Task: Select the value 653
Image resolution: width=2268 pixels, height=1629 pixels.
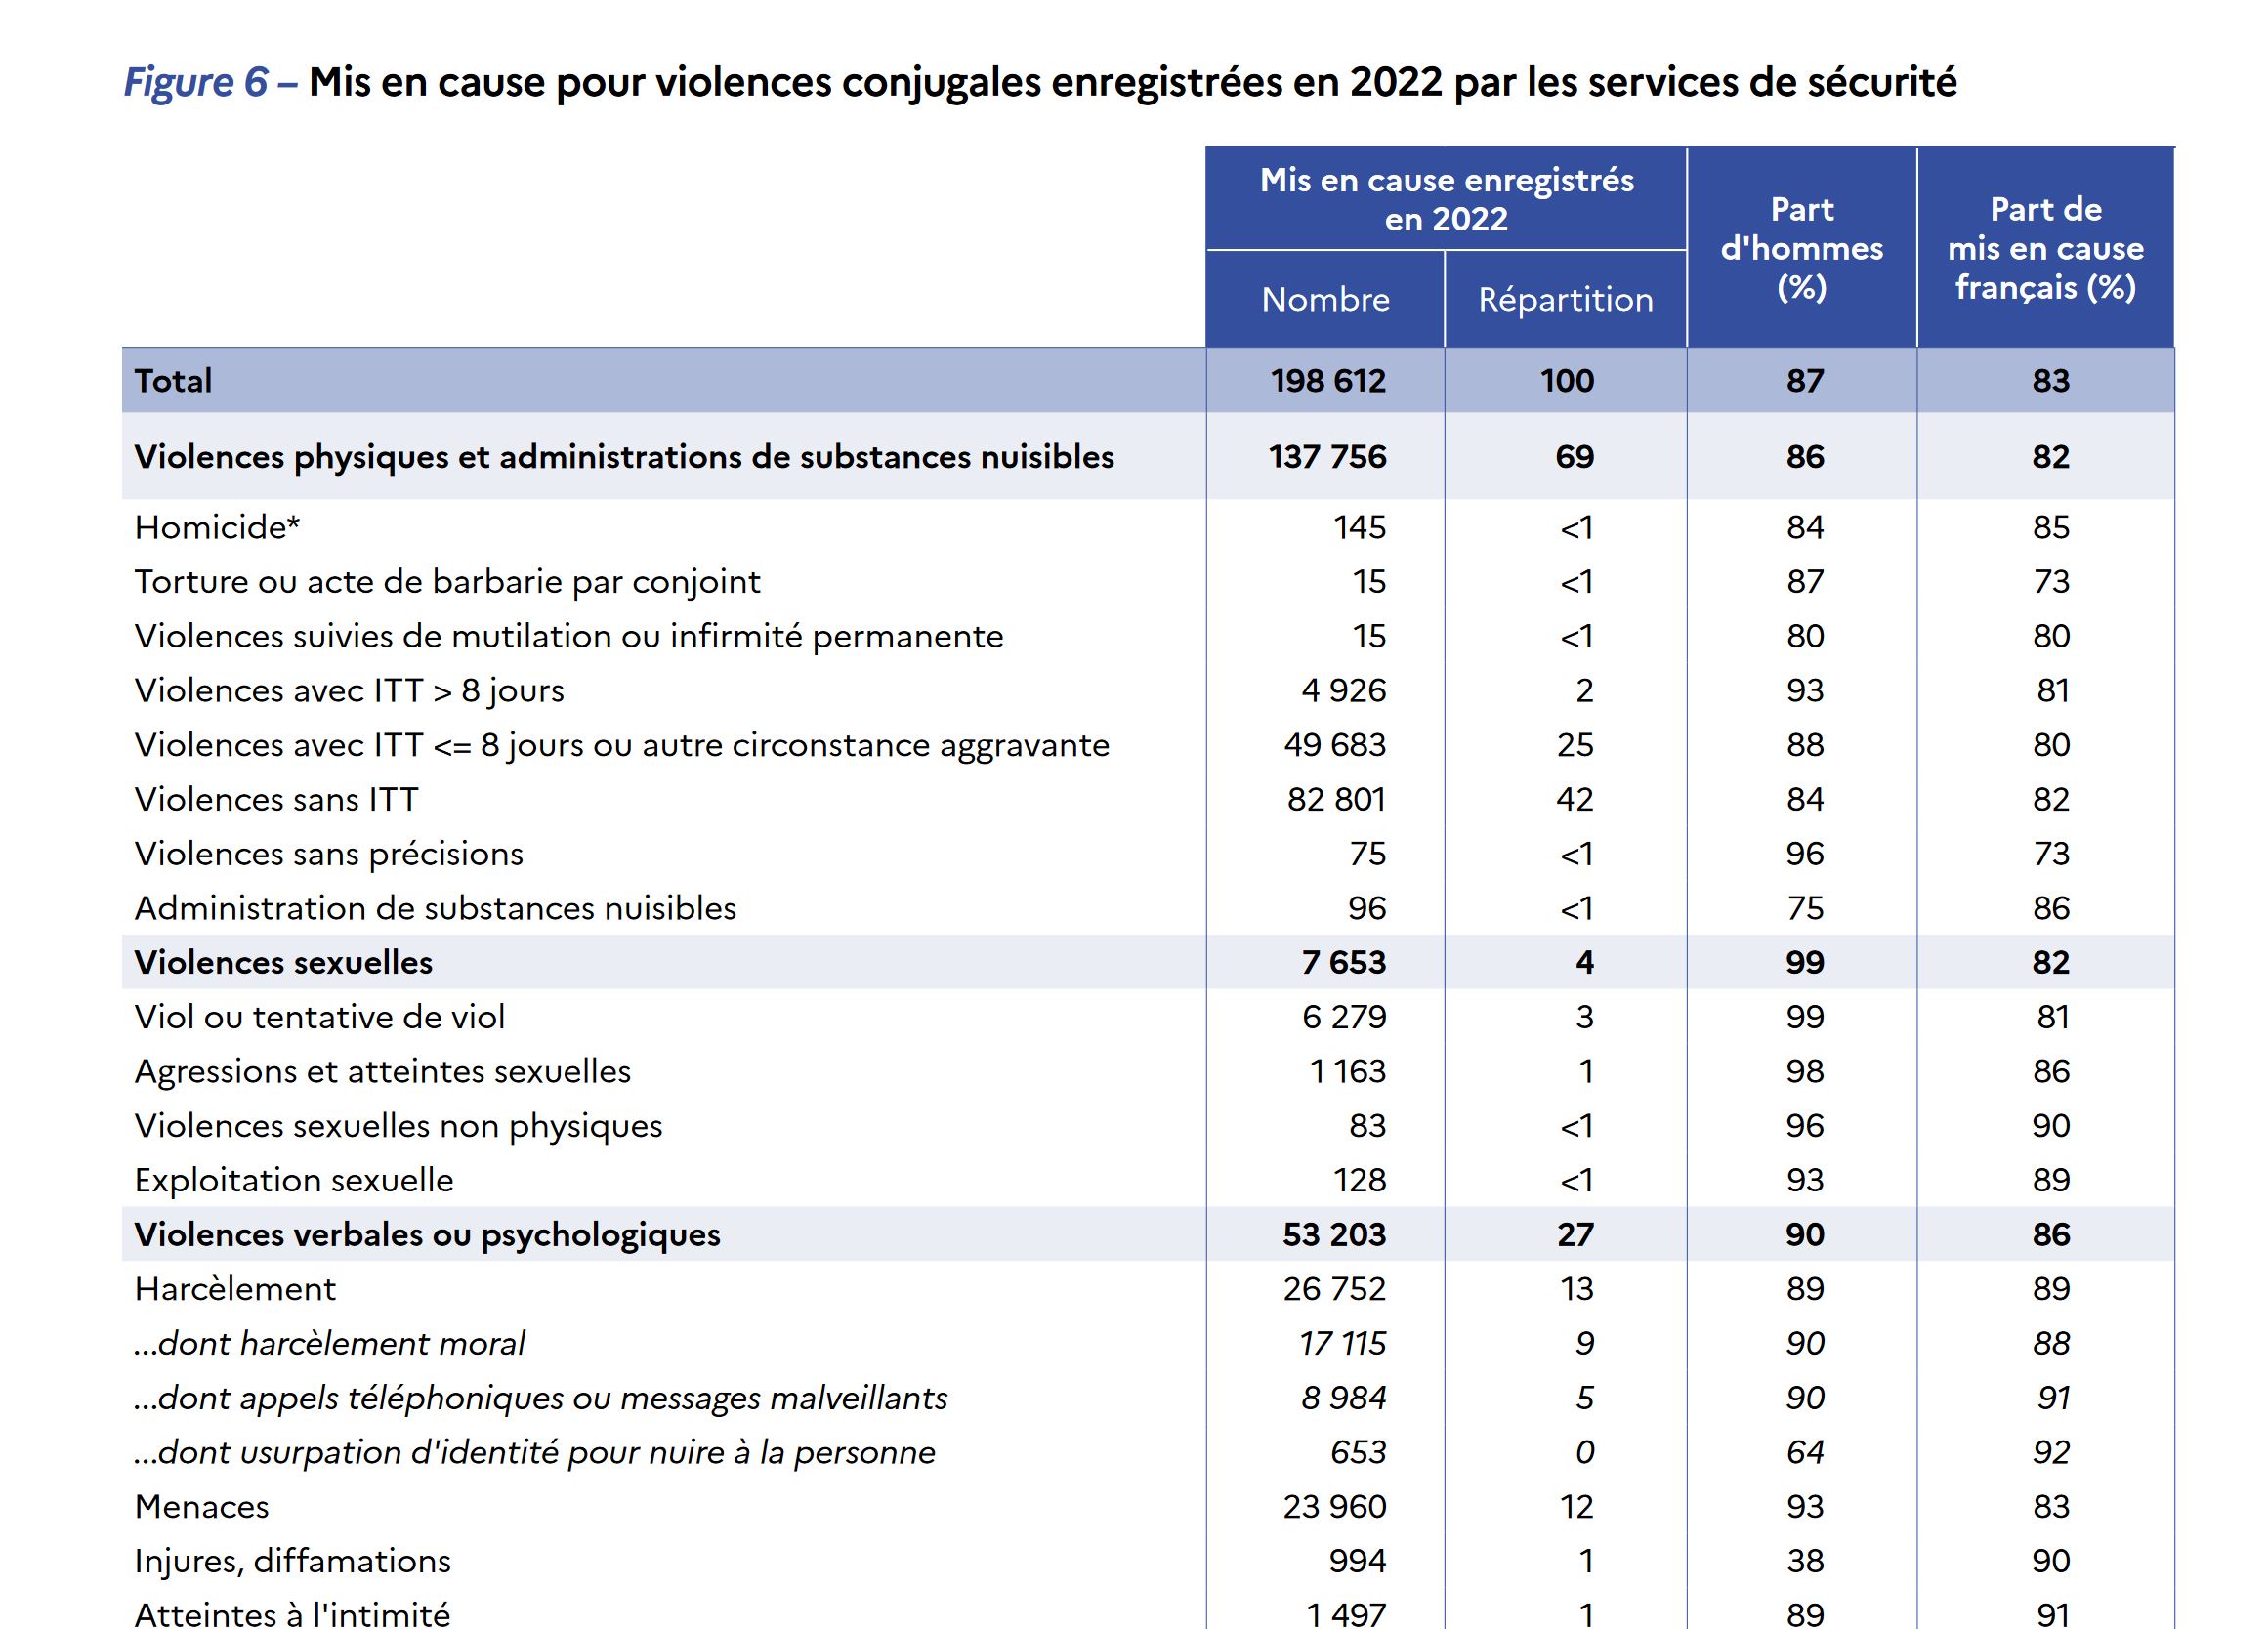Action: [1358, 1453]
